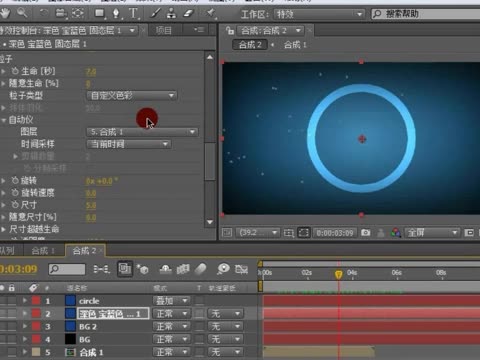The height and width of the screenshot is (360, 480).
Task: Open track matte dropdown for BG 2 layer
Action: (x=225, y=327)
